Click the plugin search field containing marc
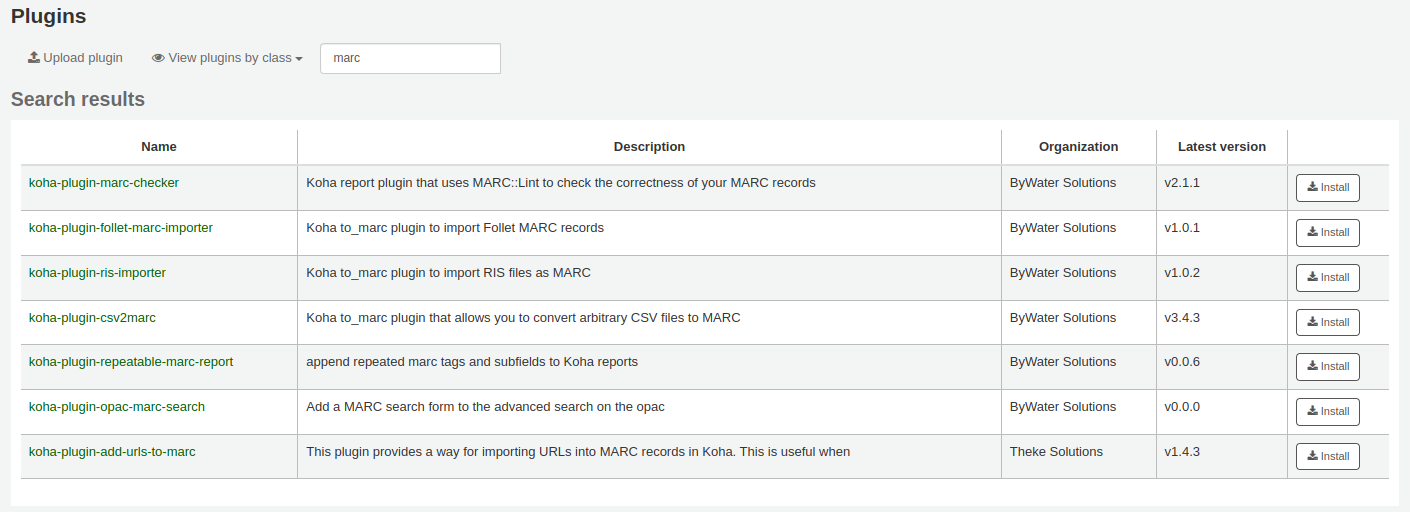 pos(410,58)
